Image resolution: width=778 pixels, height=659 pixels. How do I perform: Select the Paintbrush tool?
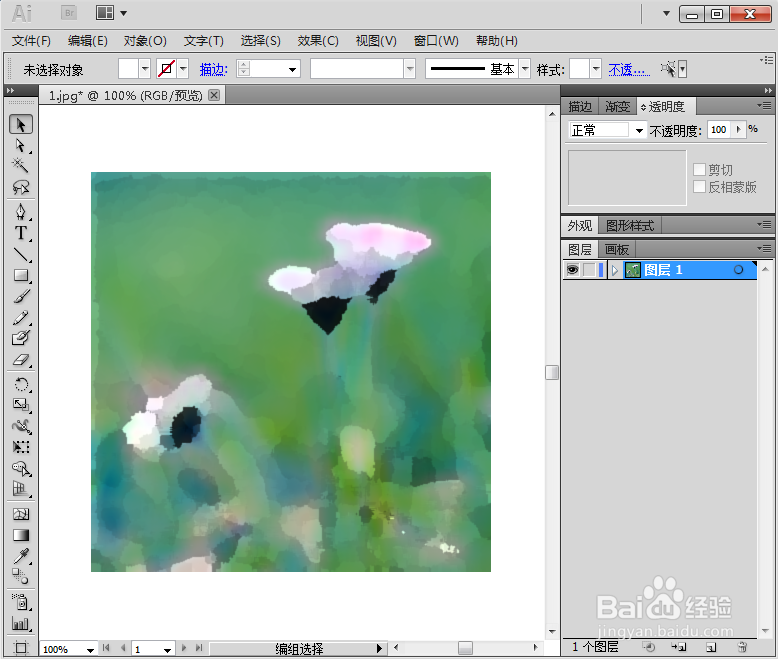[21, 296]
